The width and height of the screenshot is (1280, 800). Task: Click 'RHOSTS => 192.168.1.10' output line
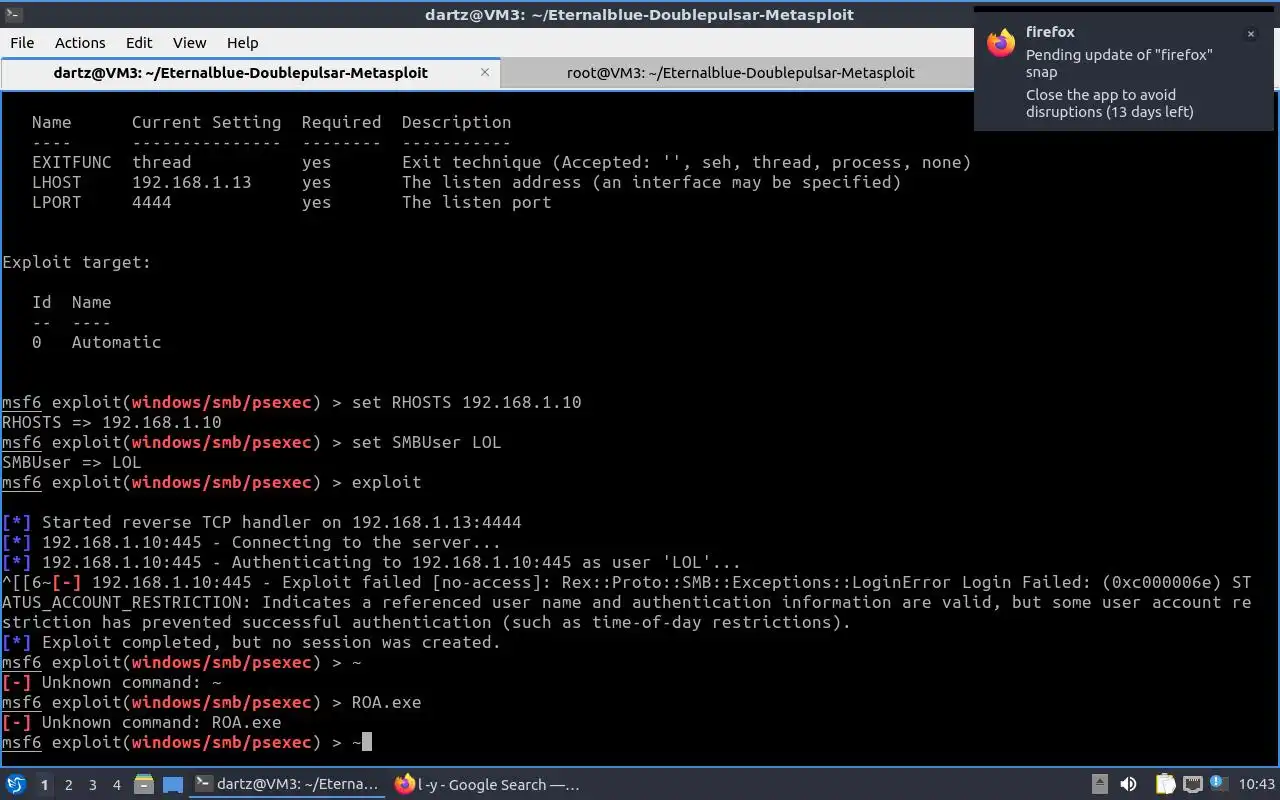coord(112,422)
